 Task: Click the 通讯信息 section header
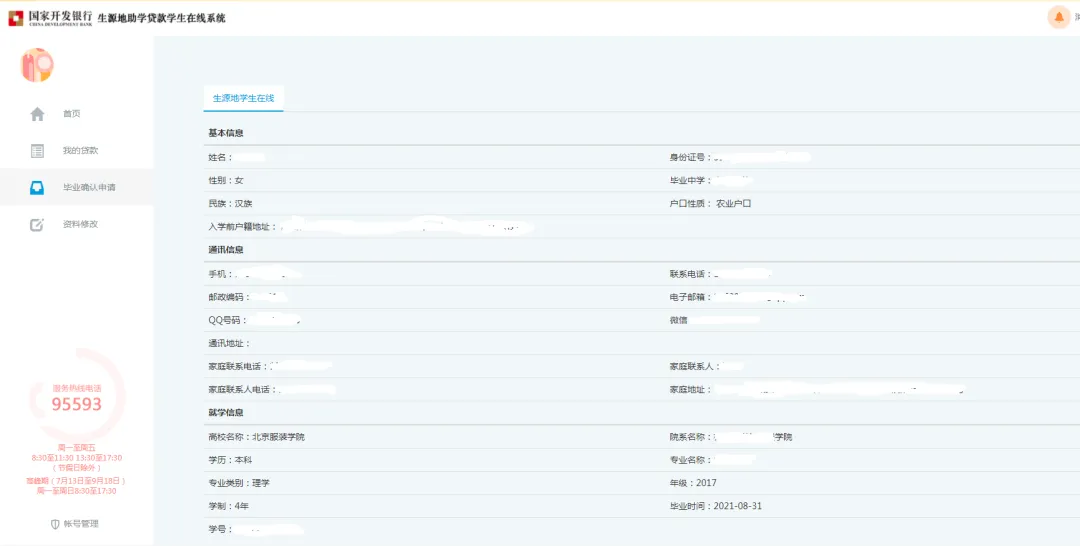point(226,249)
